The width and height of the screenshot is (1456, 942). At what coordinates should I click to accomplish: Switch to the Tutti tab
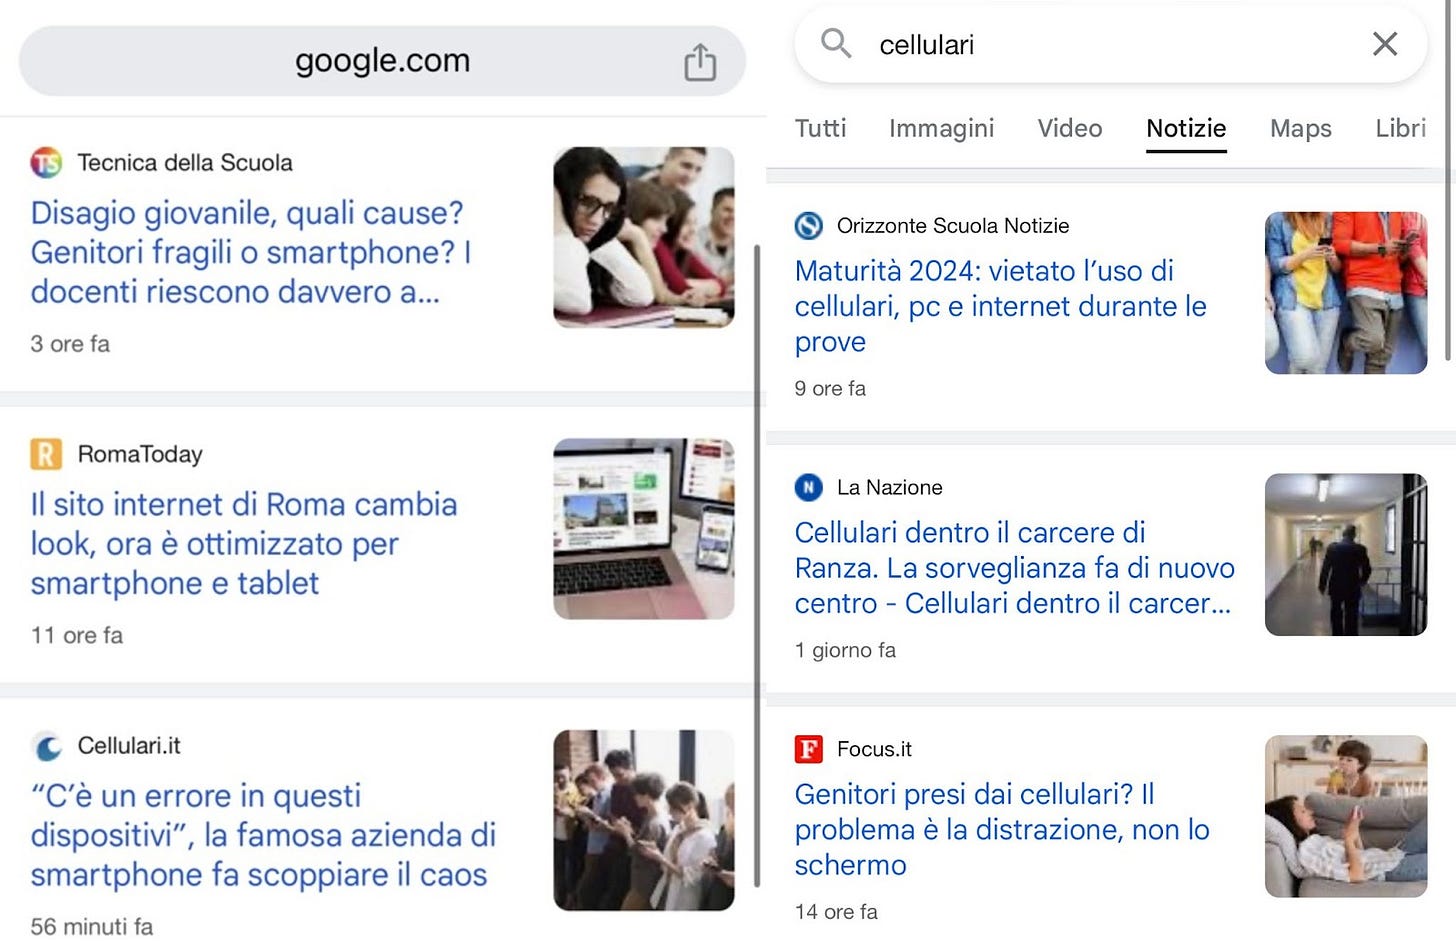point(820,128)
